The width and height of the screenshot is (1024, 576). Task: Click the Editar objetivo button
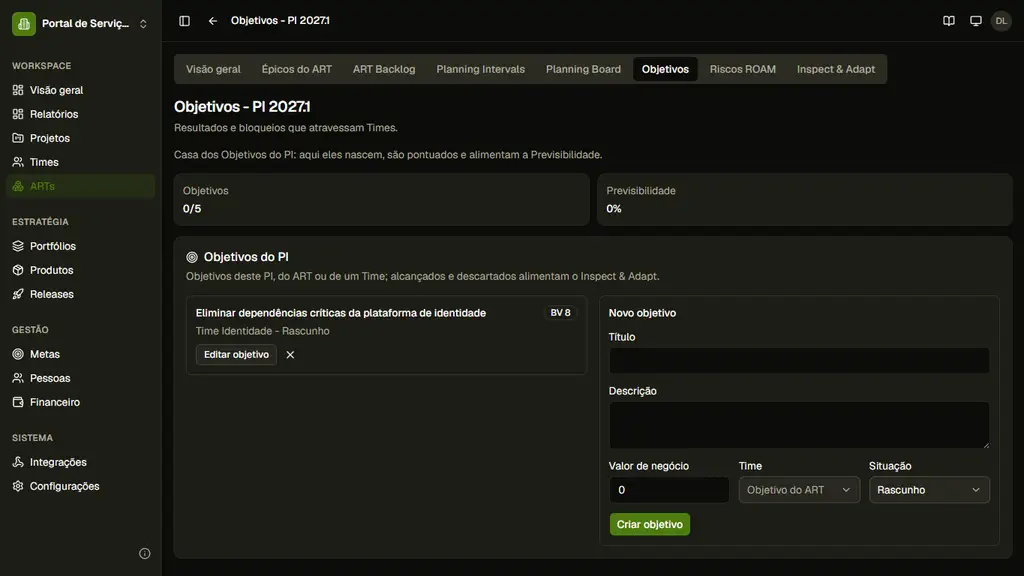tap(236, 355)
